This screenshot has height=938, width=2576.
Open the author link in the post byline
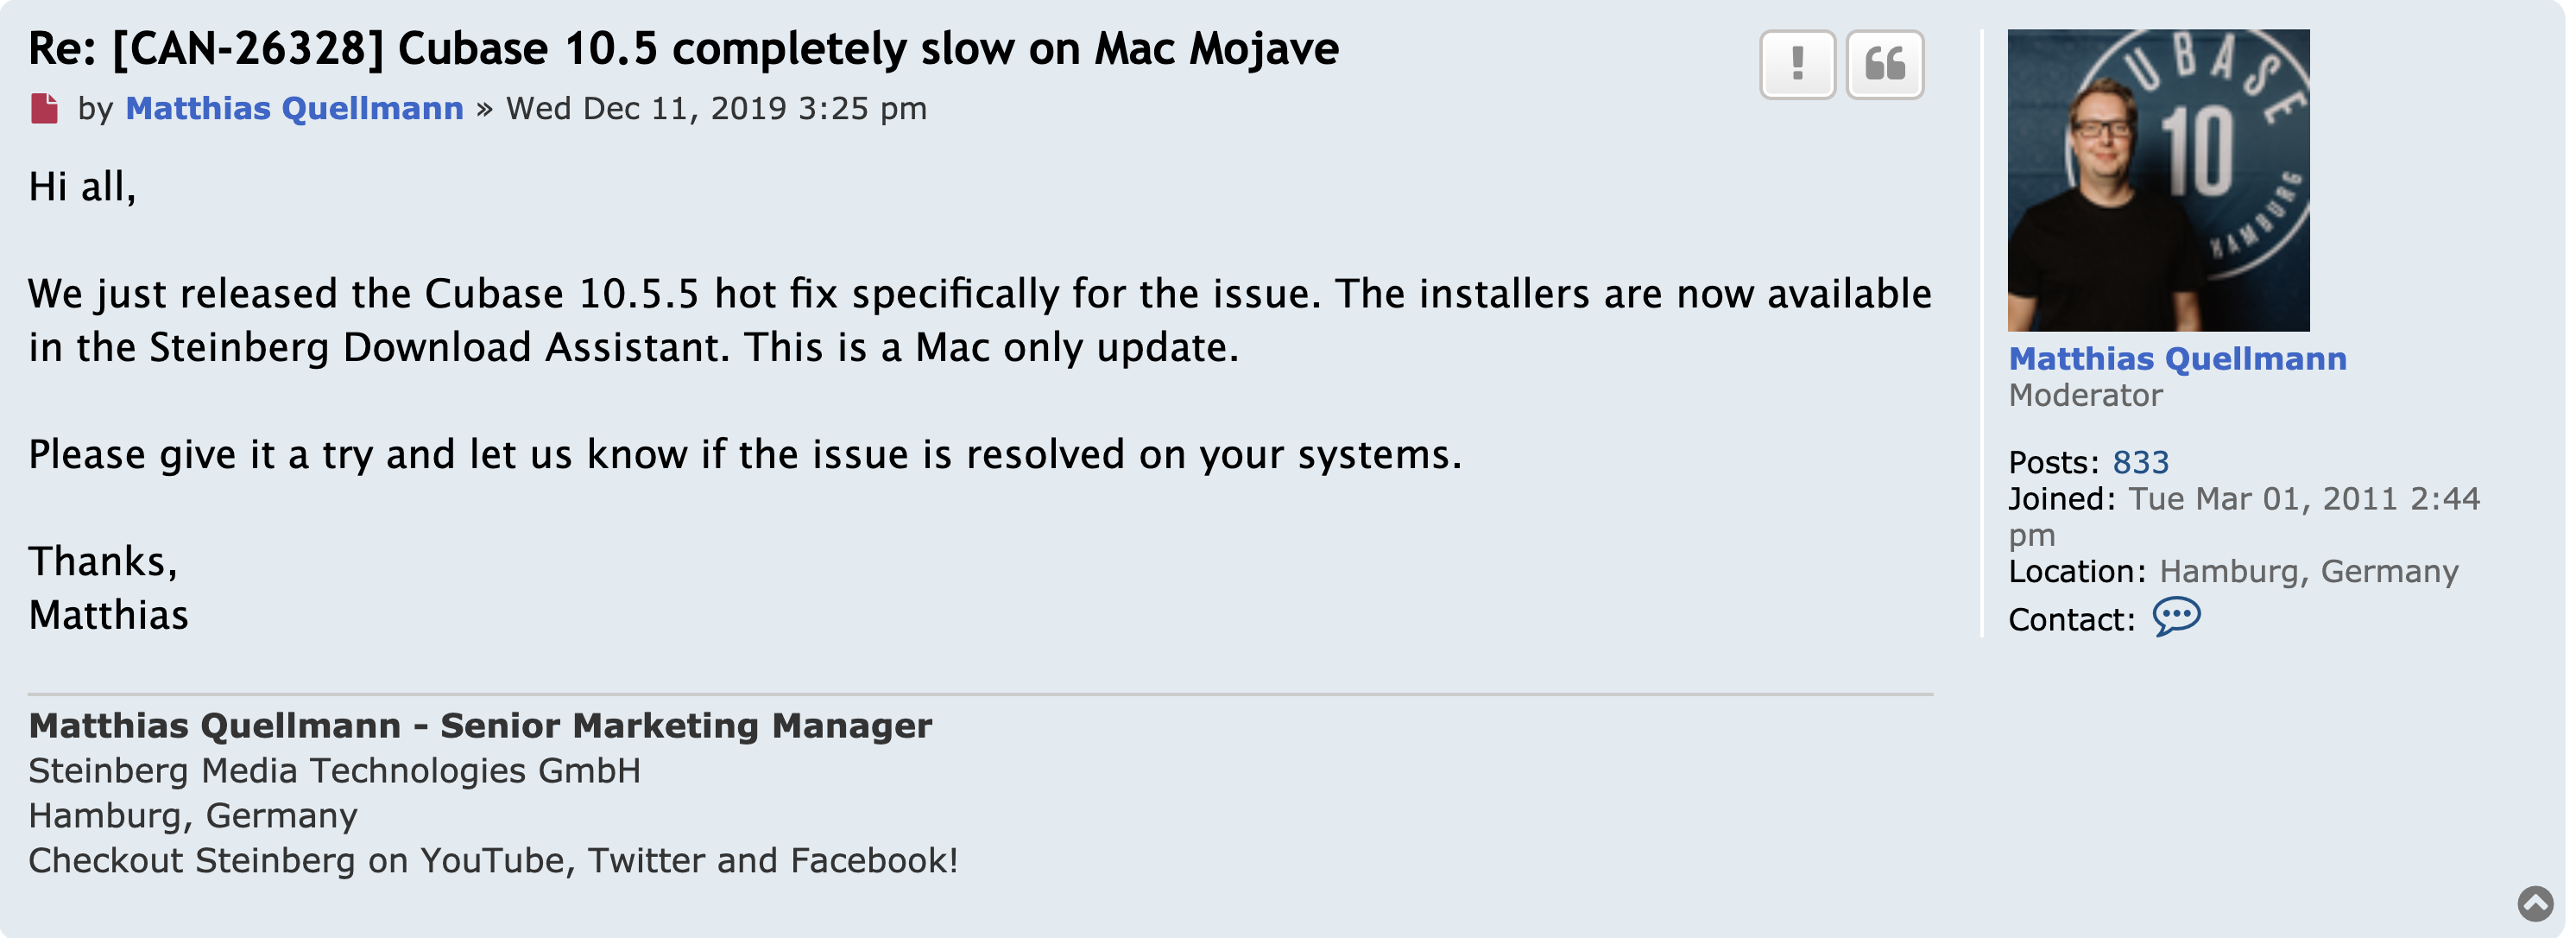[294, 108]
